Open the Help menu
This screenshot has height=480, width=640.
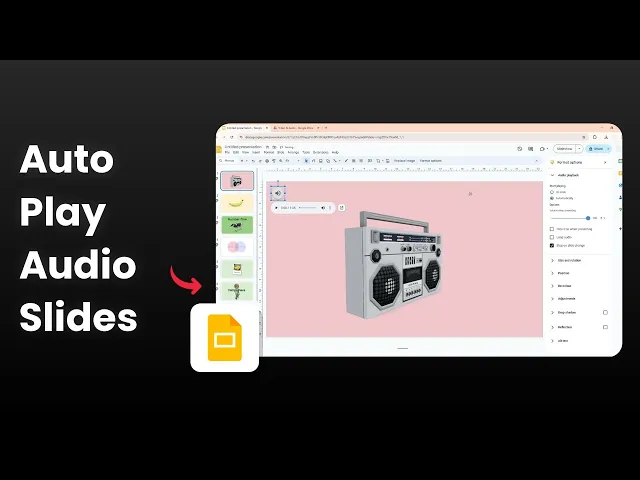coord(335,152)
